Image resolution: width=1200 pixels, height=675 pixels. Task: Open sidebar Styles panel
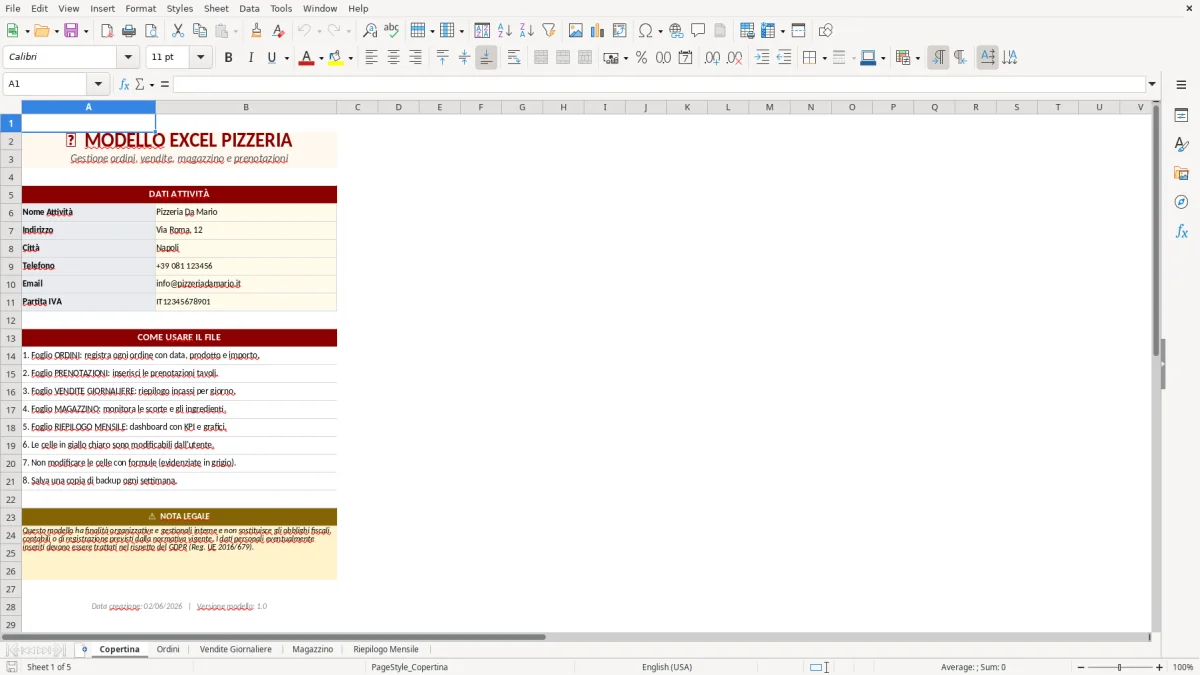(x=1181, y=145)
